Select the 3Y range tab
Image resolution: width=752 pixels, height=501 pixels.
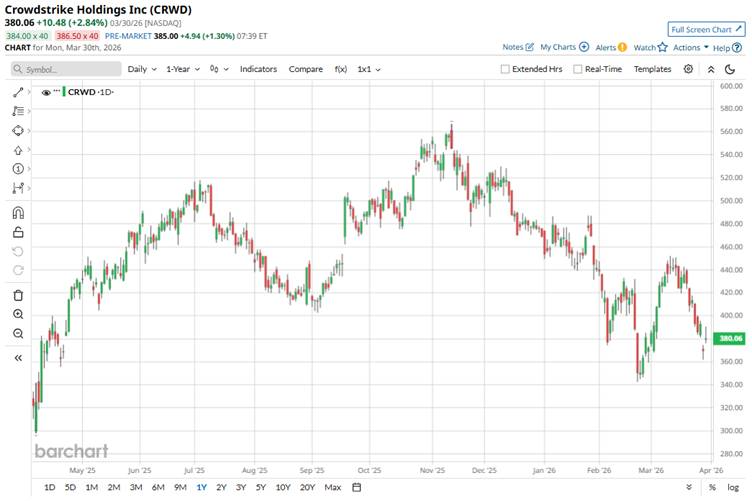(241, 487)
